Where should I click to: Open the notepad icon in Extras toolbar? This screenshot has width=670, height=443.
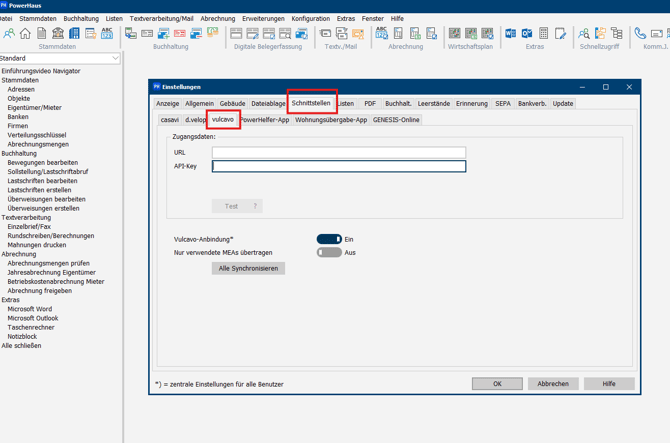click(560, 34)
